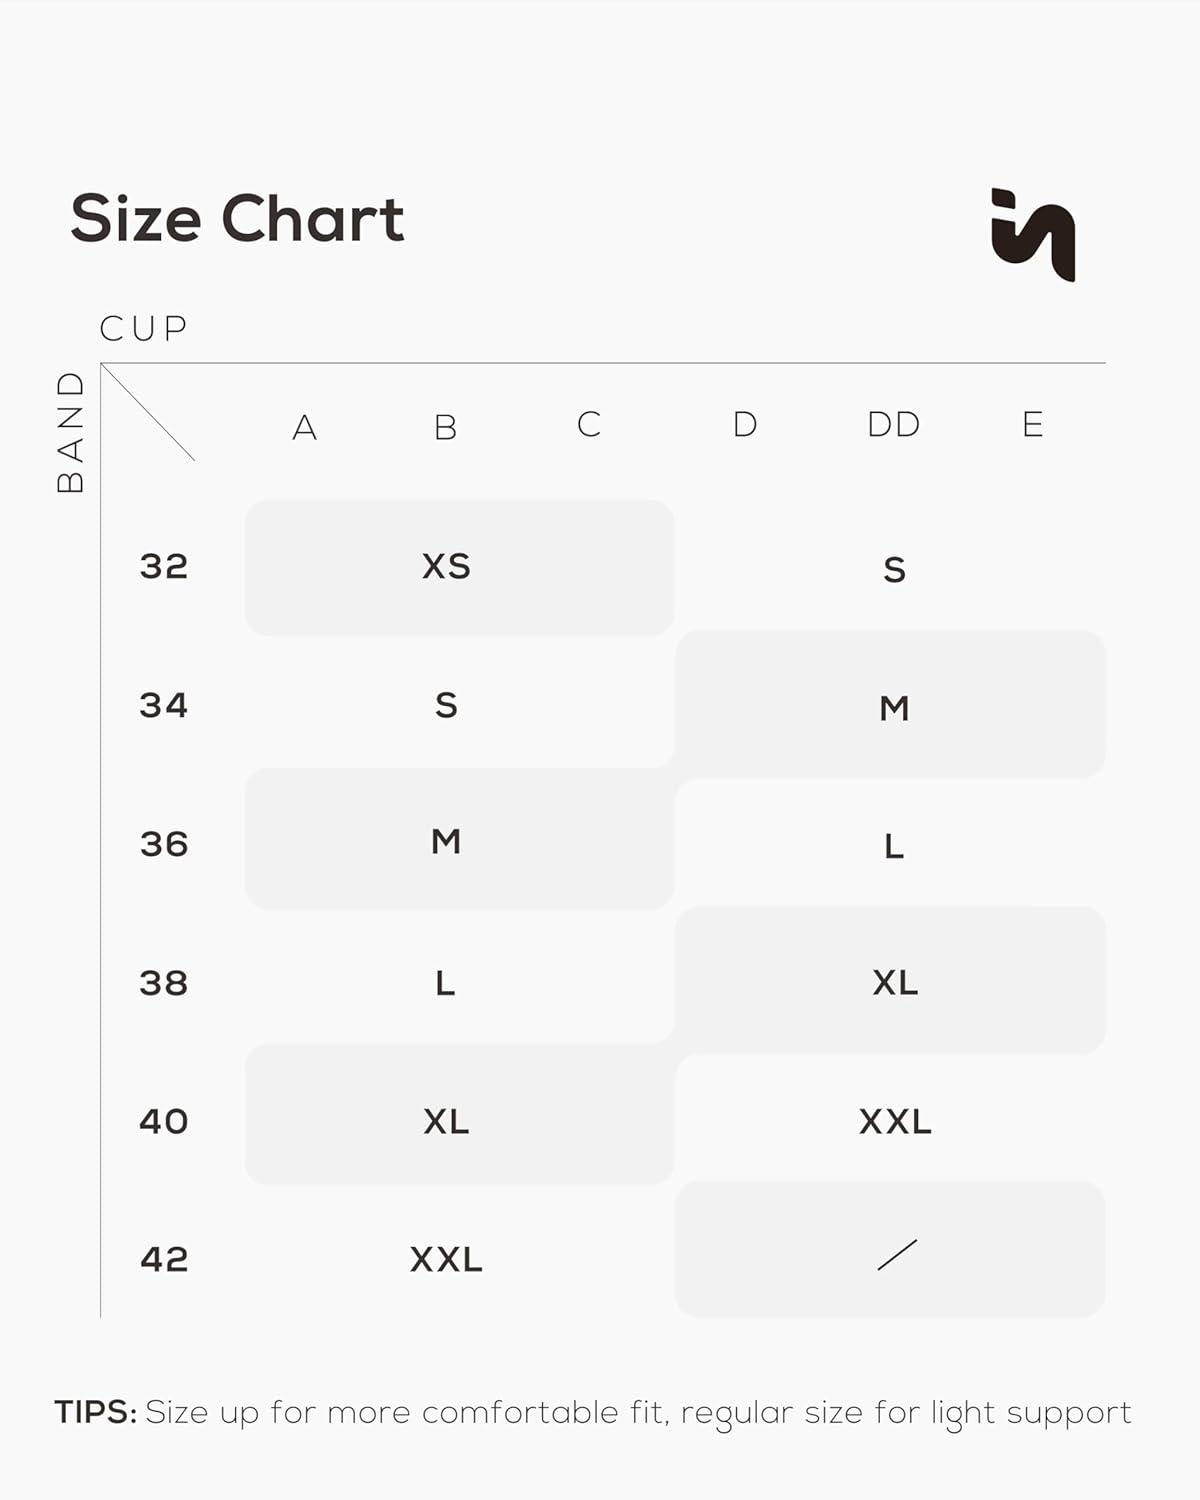Choose XXL in the band 42 row
Screen dimensions: 1200x1500
[x=446, y=1259]
